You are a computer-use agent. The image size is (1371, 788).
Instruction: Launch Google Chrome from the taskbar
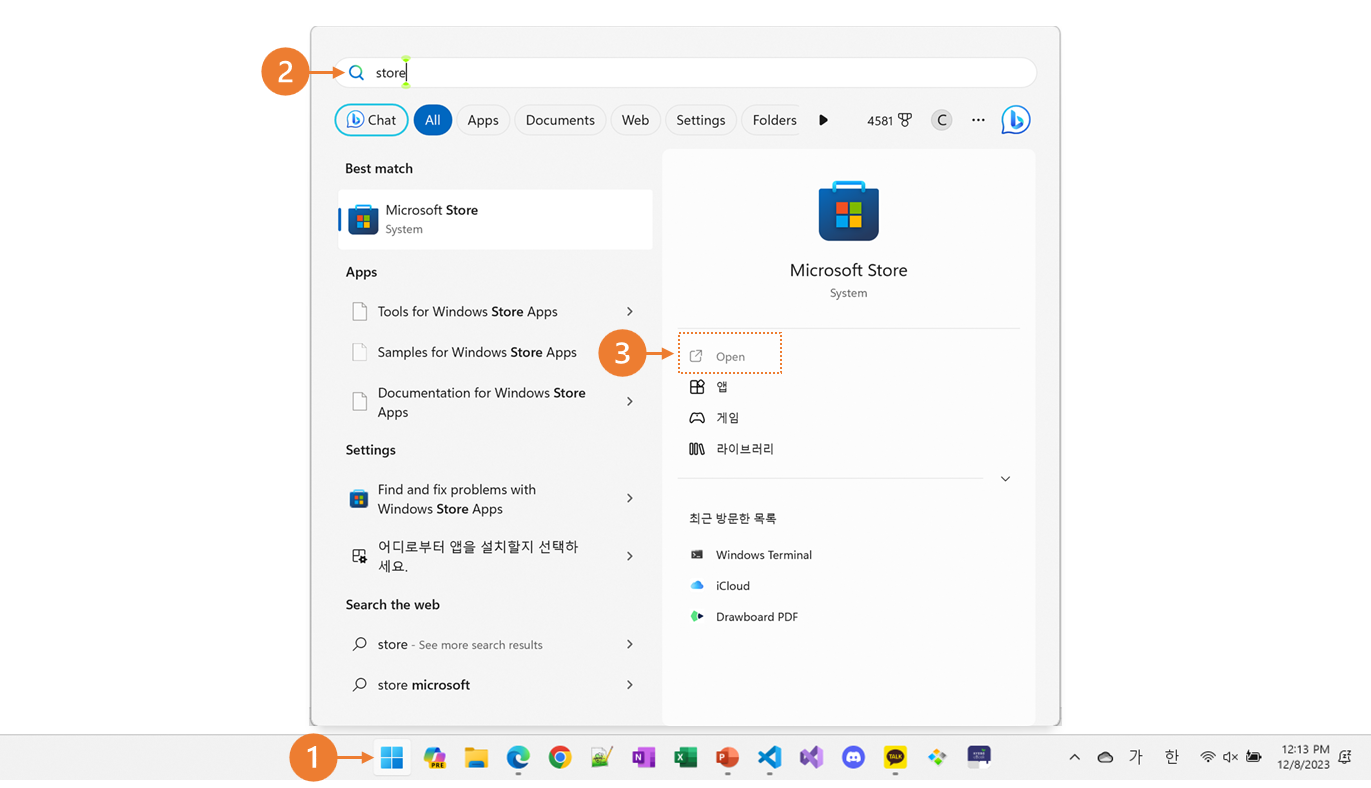560,758
